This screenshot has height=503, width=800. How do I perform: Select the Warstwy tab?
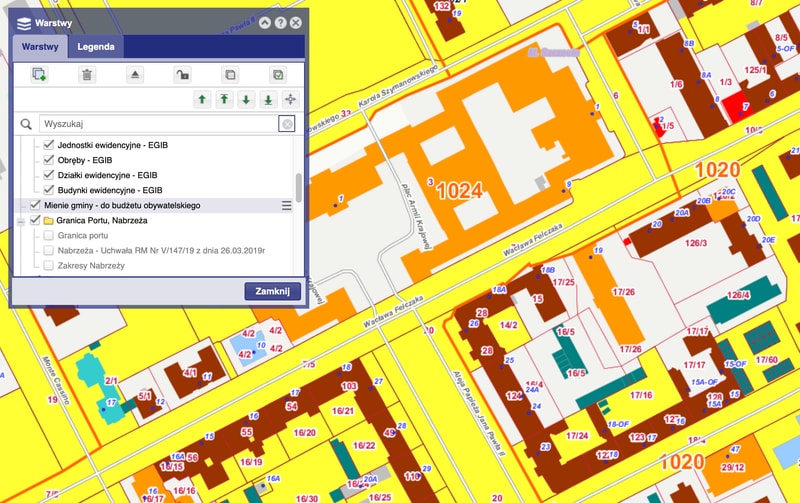click(40, 47)
